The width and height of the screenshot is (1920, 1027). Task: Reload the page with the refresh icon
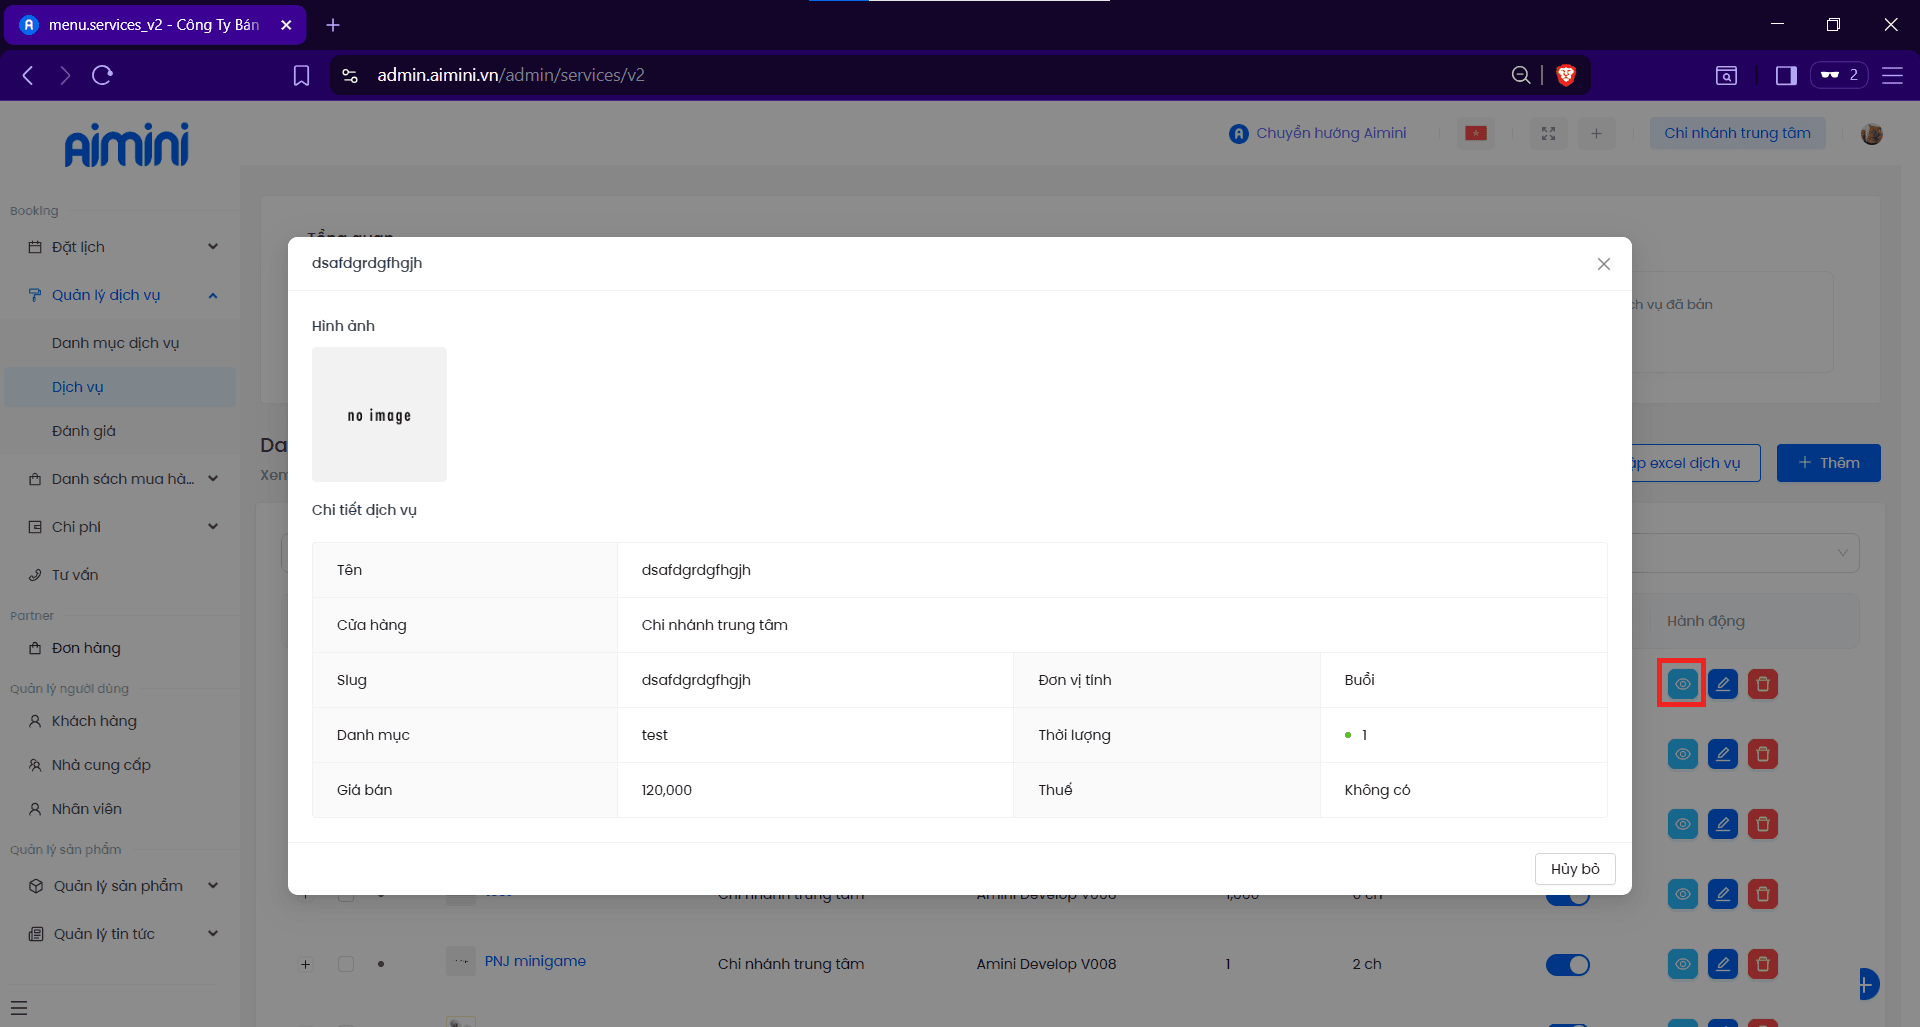pyautogui.click(x=102, y=75)
